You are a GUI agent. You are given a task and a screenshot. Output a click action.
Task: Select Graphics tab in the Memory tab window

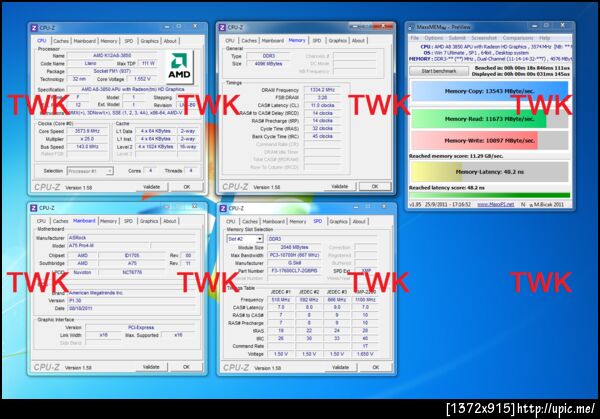click(338, 41)
